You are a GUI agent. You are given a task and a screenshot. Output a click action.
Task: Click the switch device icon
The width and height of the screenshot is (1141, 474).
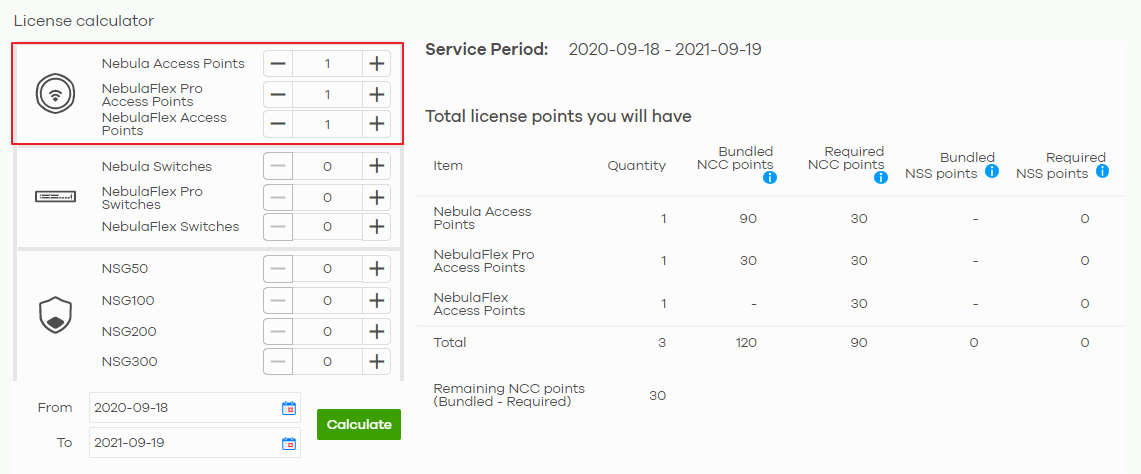point(56,197)
